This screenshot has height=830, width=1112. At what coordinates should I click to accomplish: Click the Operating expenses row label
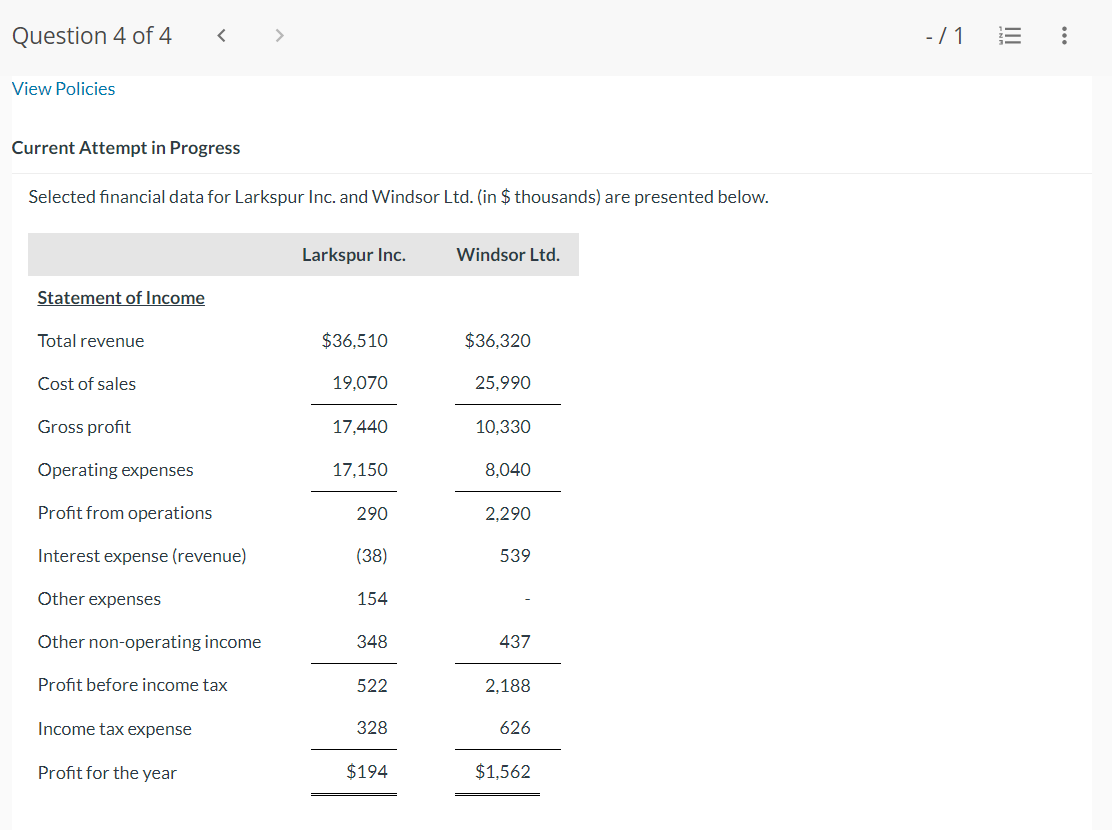click(x=115, y=469)
